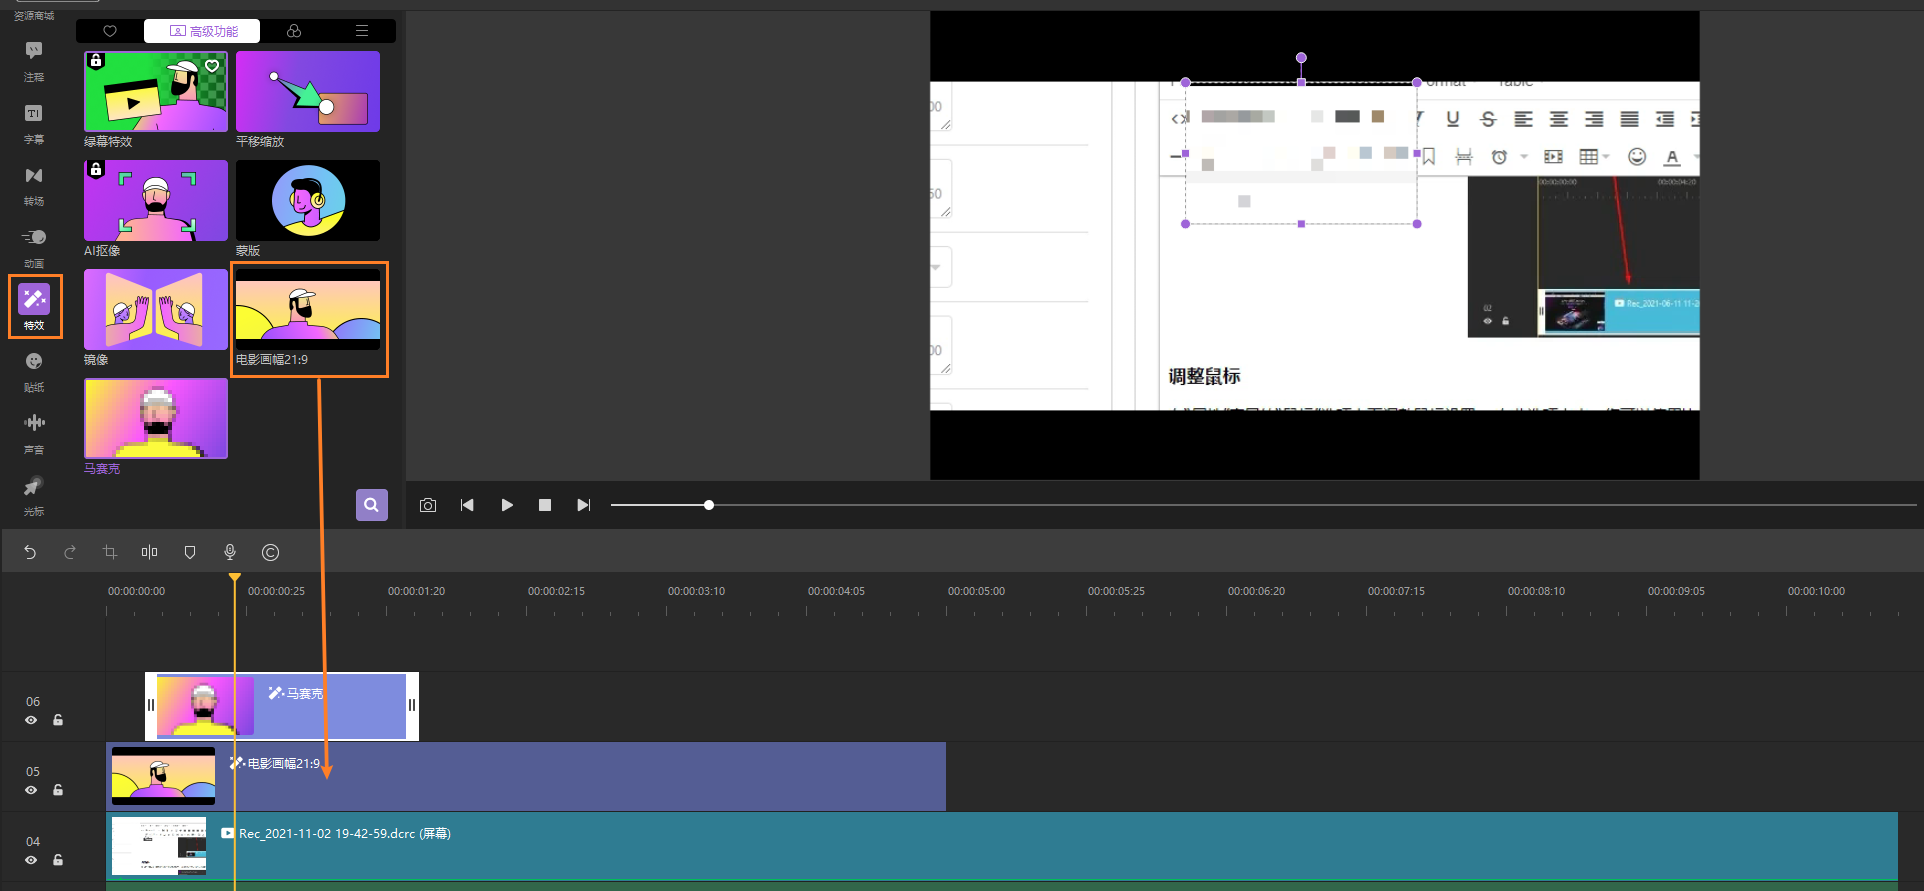Select the 电影画幅21:9 effect thumbnail

[x=308, y=309]
